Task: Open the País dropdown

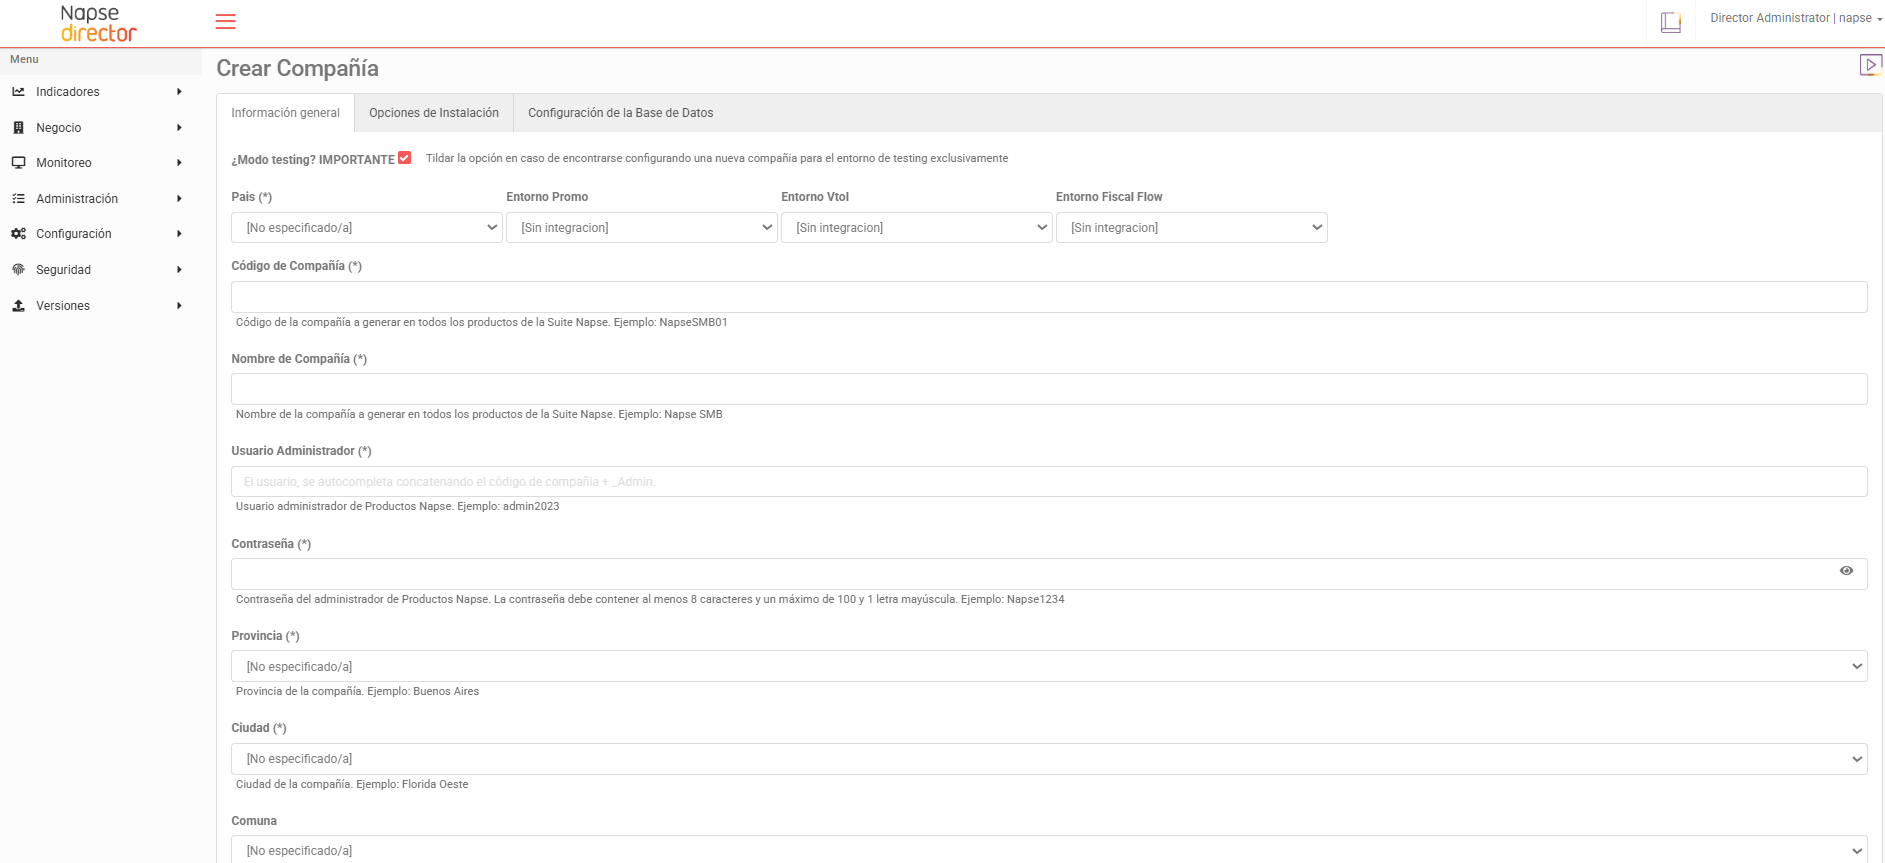Action: [x=366, y=228]
